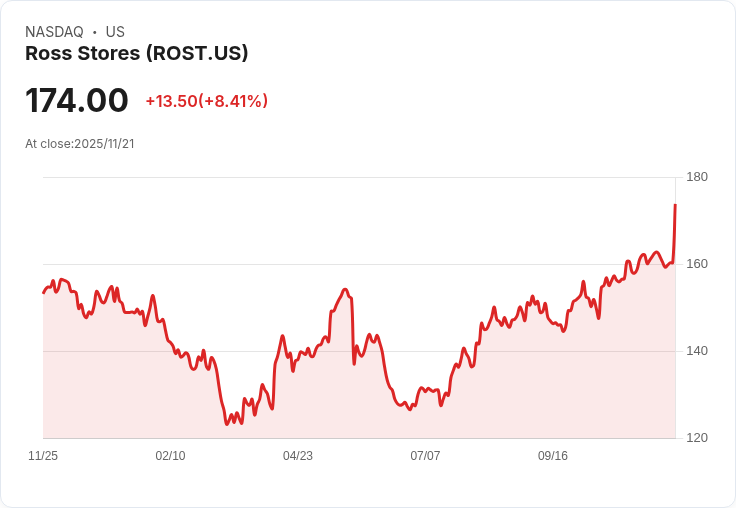Click the 11/25 x-axis date label
The width and height of the screenshot is (736, 508).
(43, 456)
